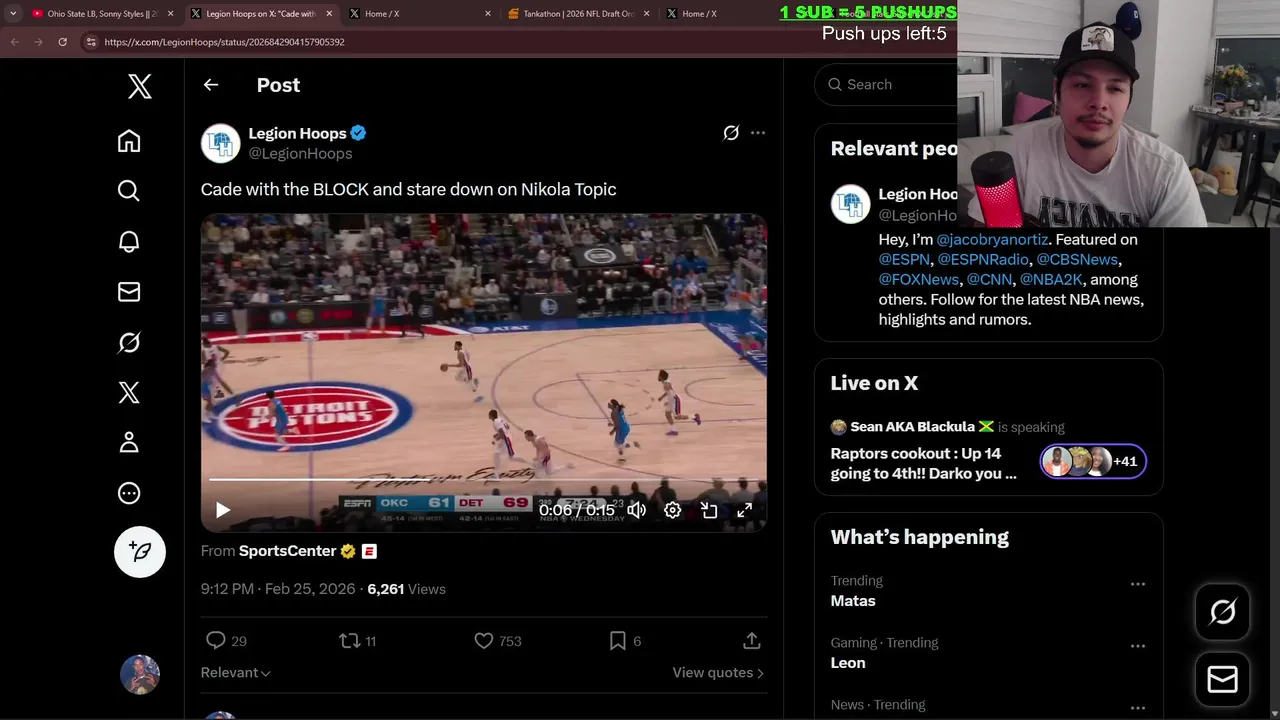
Task: Reload the page with the browser refresh button
Action: (62, 42)
